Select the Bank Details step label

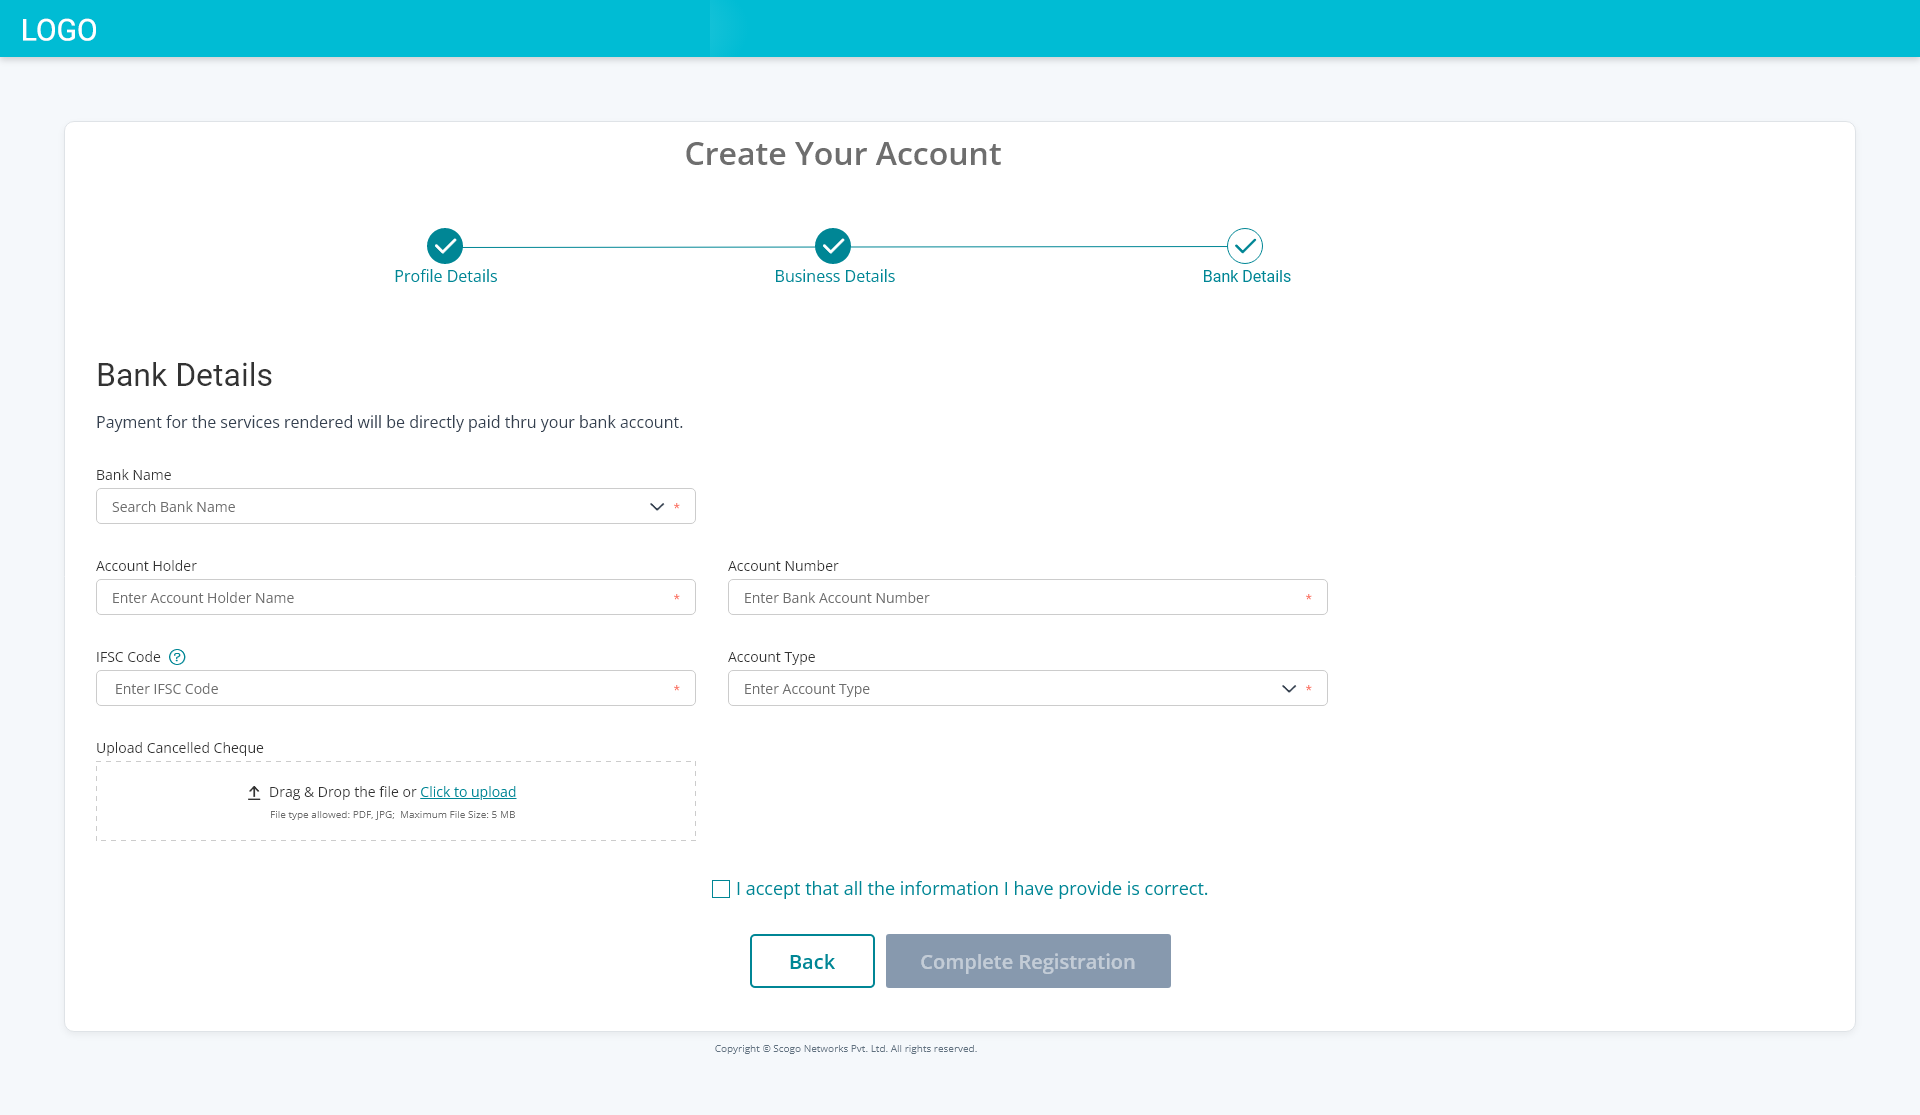tap(1246, 276)
